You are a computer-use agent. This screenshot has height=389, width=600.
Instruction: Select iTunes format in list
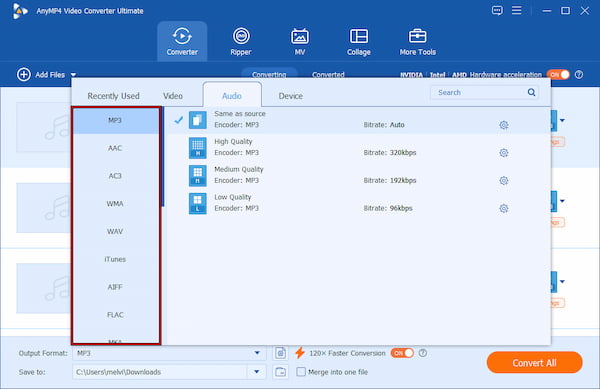pyautogui.click(x=115, y=259)
